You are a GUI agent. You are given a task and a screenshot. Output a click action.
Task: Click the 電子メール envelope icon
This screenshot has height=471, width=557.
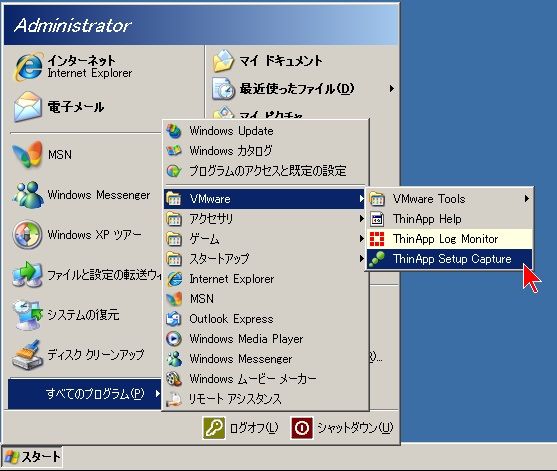click(x=28, y=107)
